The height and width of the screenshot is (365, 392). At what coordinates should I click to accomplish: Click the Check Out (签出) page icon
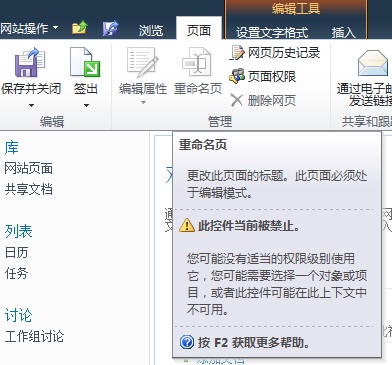point(85,62)
